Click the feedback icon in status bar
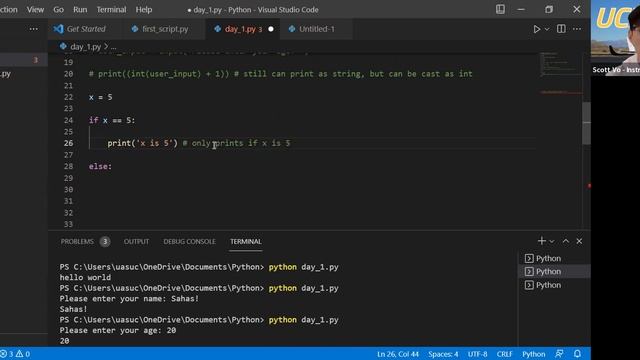The width and height of the screenshot is (640, 360). click(x=559, y=354)
